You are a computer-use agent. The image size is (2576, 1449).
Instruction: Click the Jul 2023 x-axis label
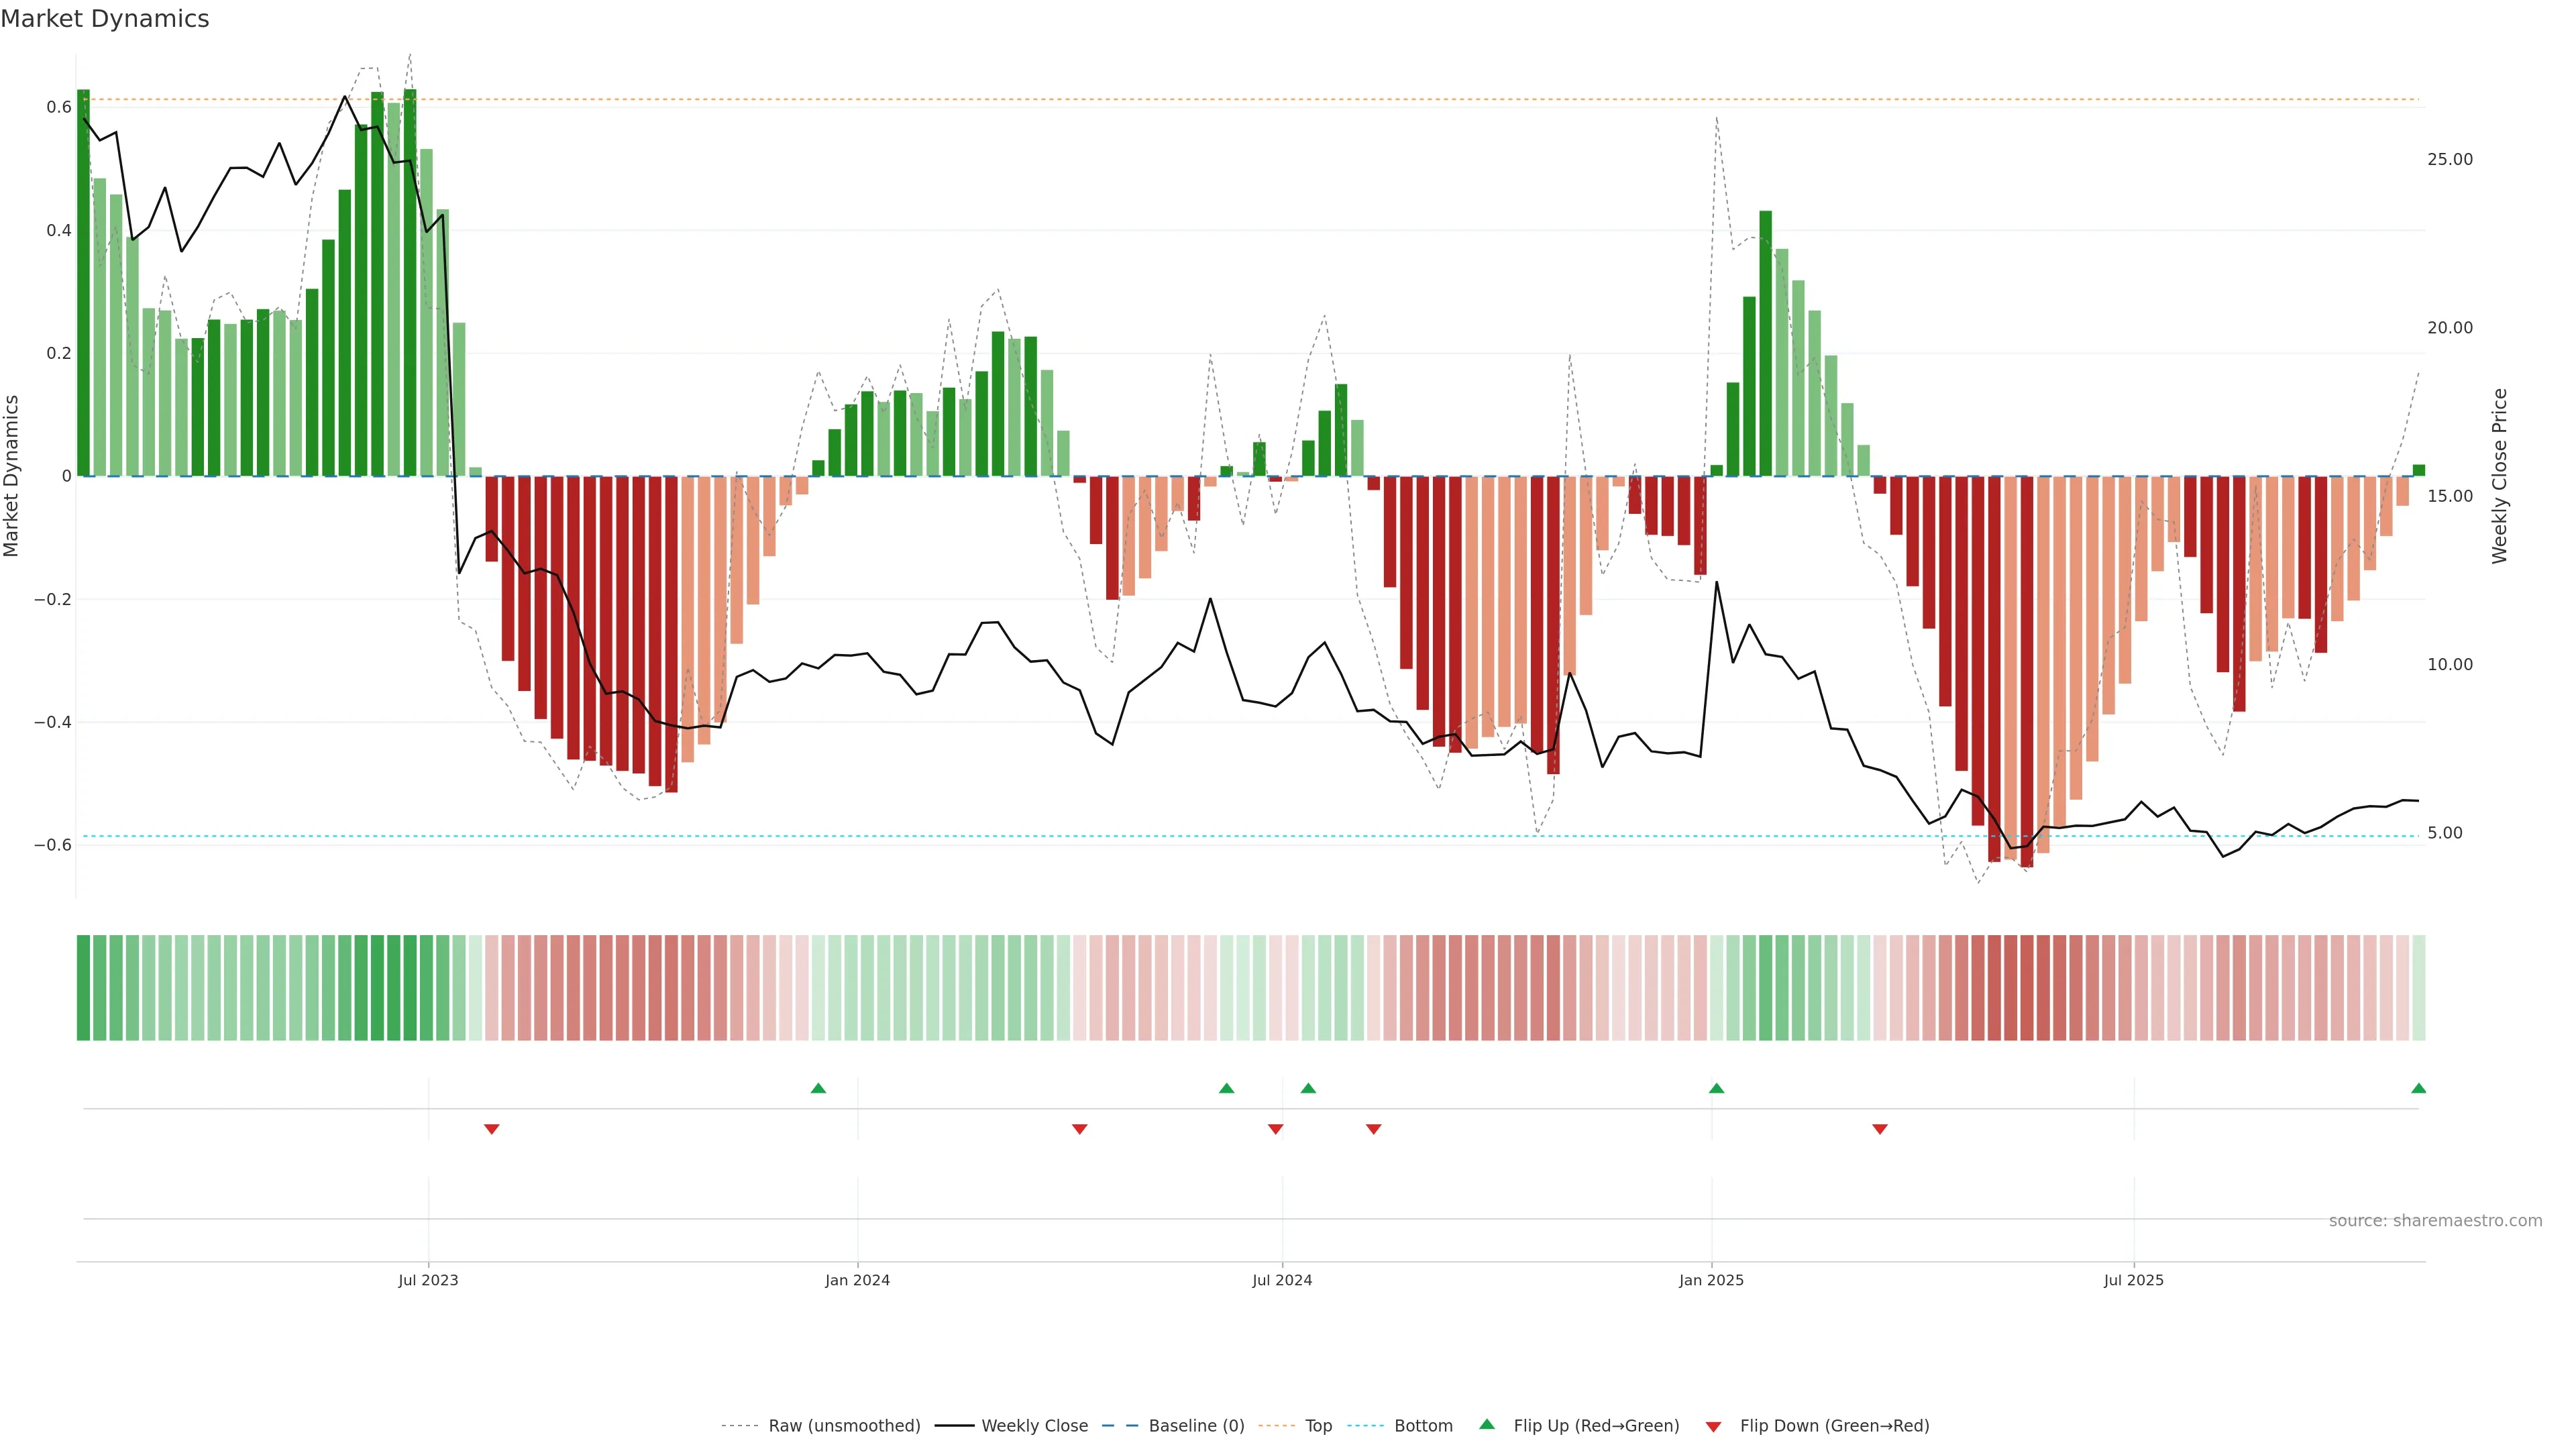pyautogui.click(x=428, y=1280)
